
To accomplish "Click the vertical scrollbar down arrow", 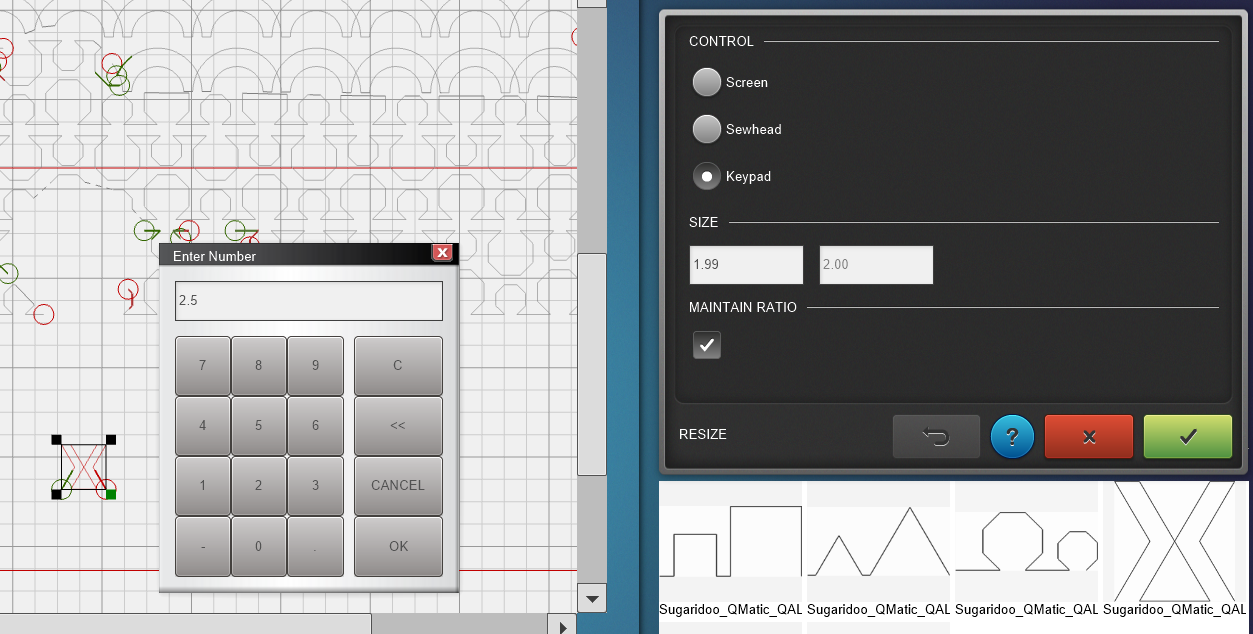I will coord(592,599).
